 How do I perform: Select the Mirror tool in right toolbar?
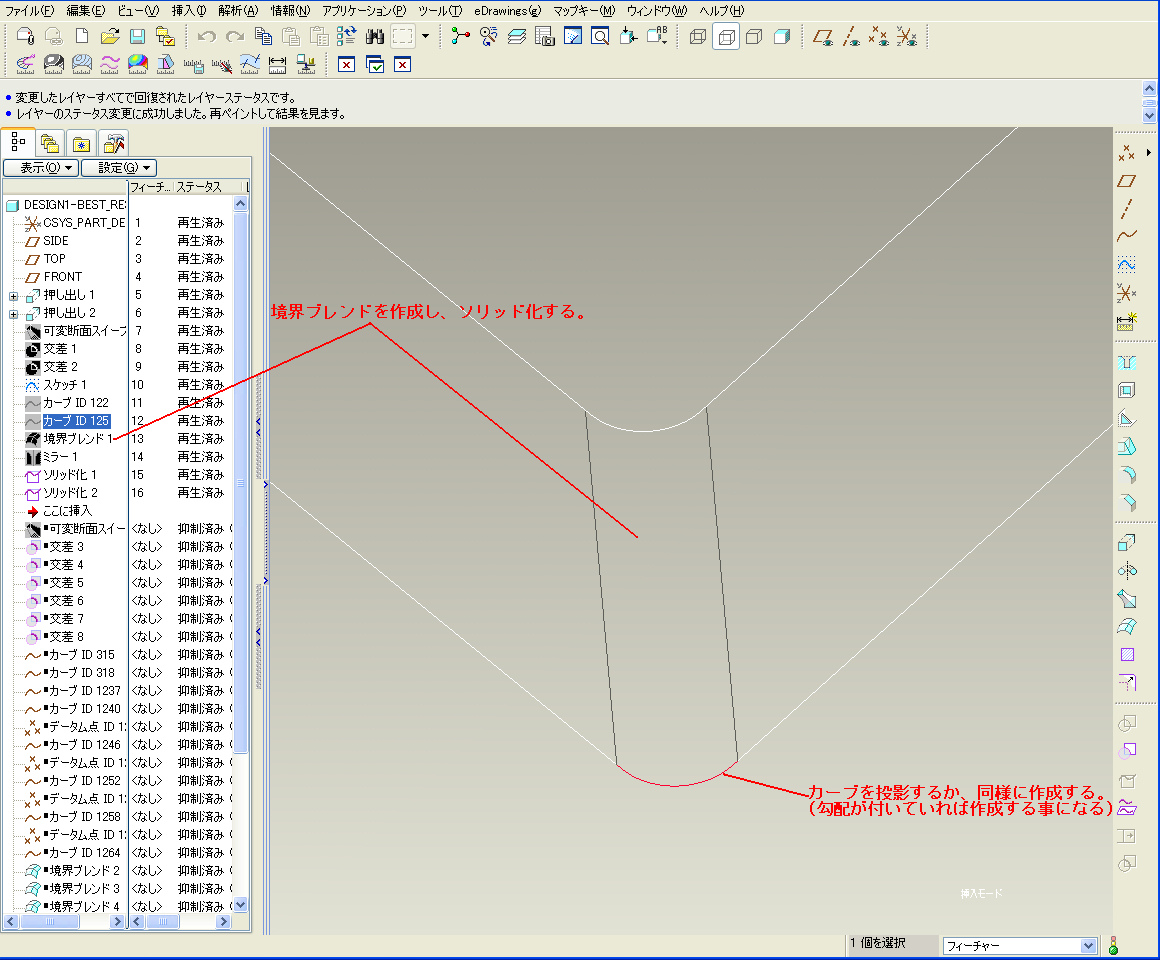pos(1127,571)
